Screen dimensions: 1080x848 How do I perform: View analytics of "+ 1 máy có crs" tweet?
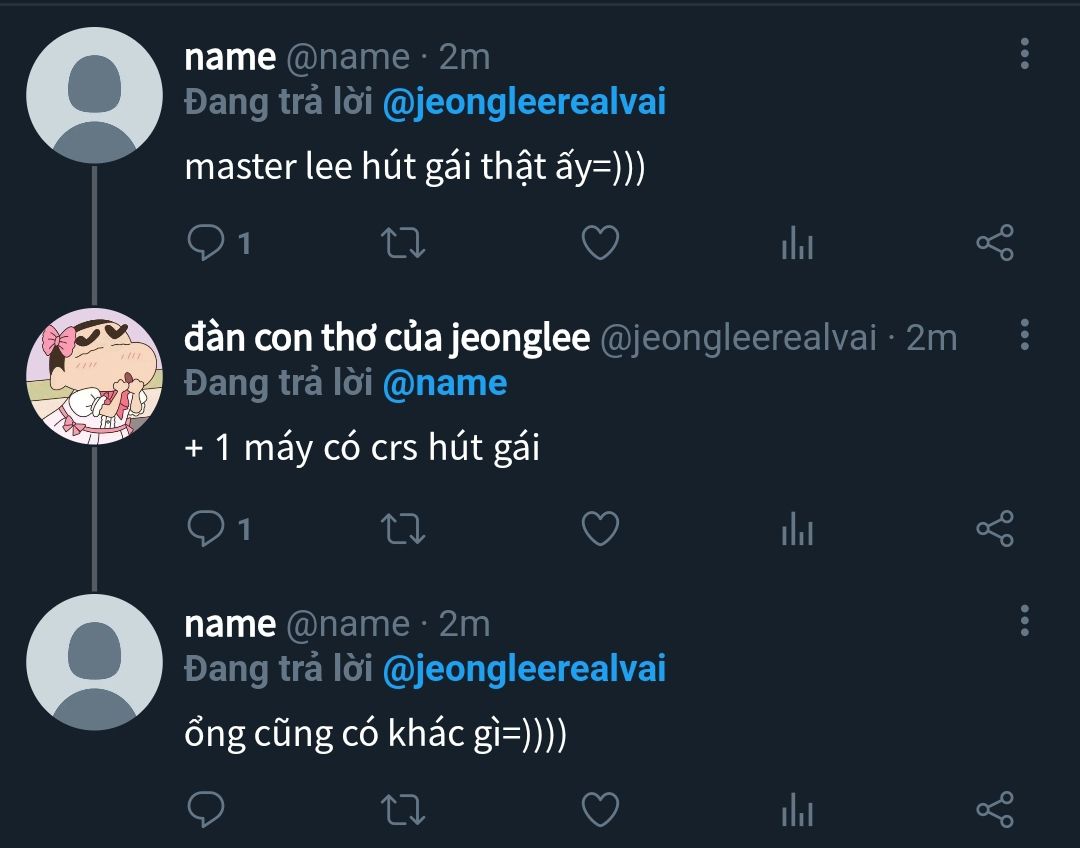click(798, 528)
